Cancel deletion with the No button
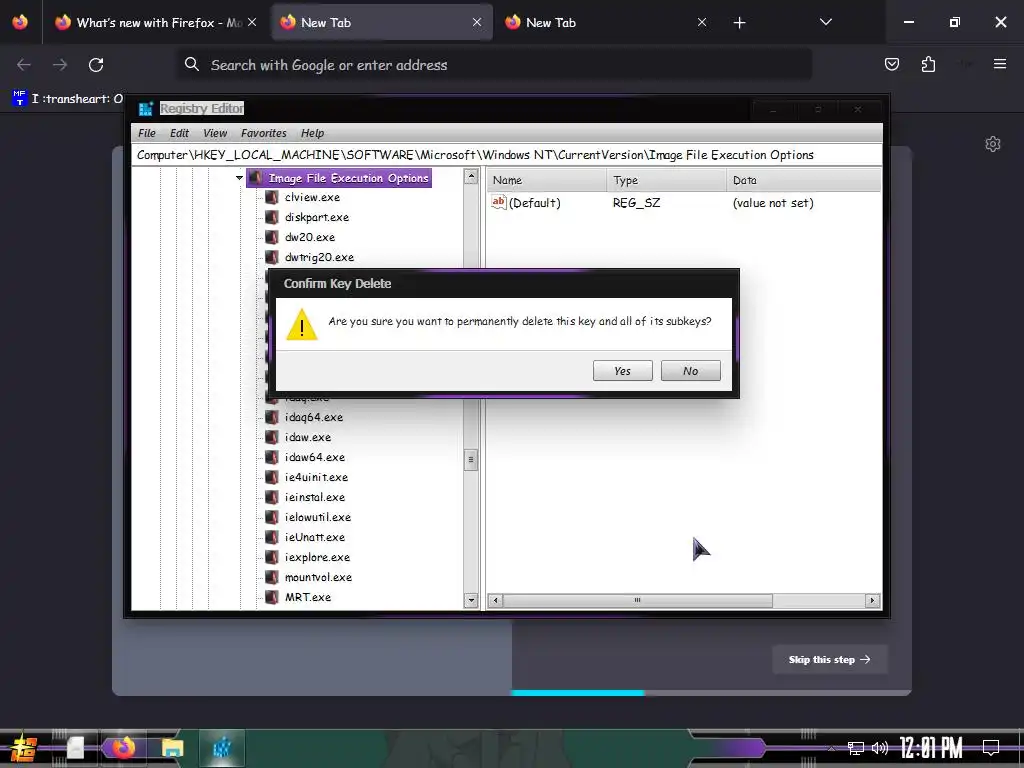1024x768 pixels. 690,371
